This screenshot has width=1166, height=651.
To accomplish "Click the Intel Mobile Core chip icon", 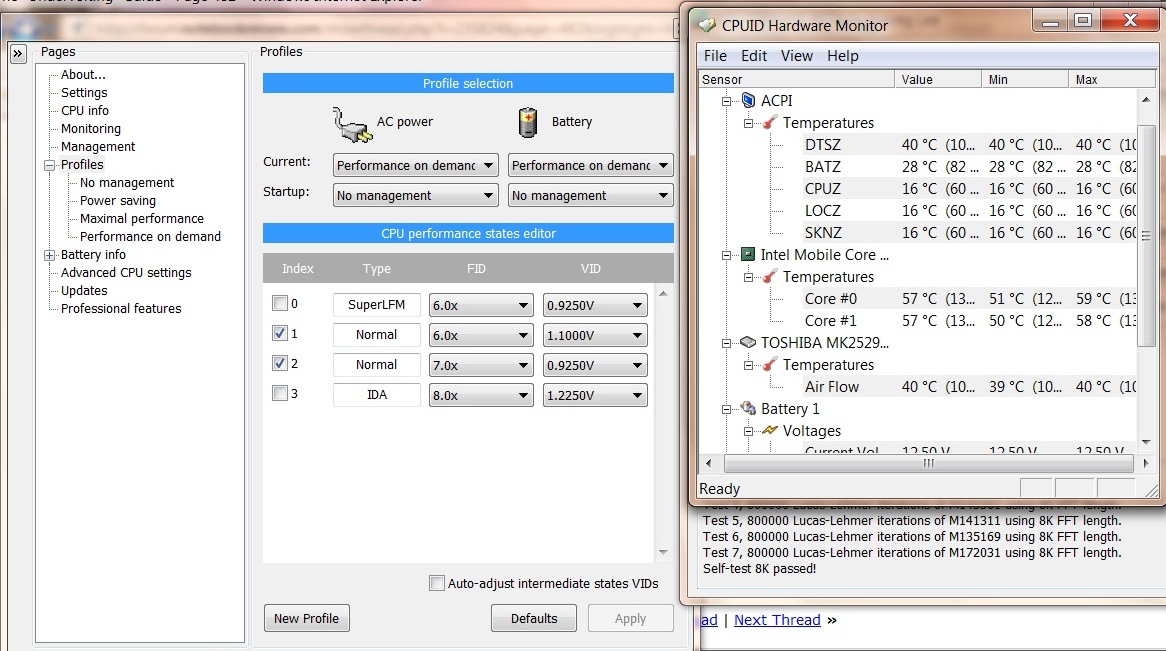I will 748,254.
